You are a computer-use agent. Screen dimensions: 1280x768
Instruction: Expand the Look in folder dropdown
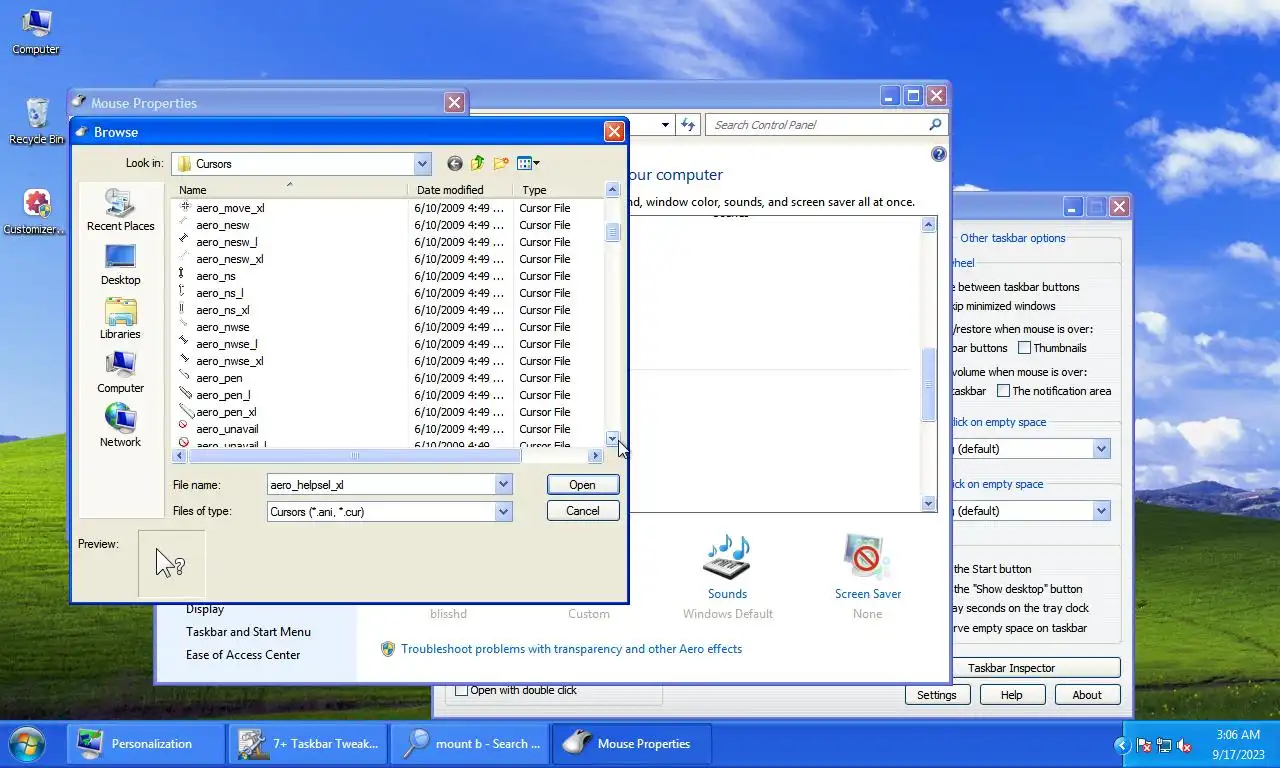tap(422, 164)
